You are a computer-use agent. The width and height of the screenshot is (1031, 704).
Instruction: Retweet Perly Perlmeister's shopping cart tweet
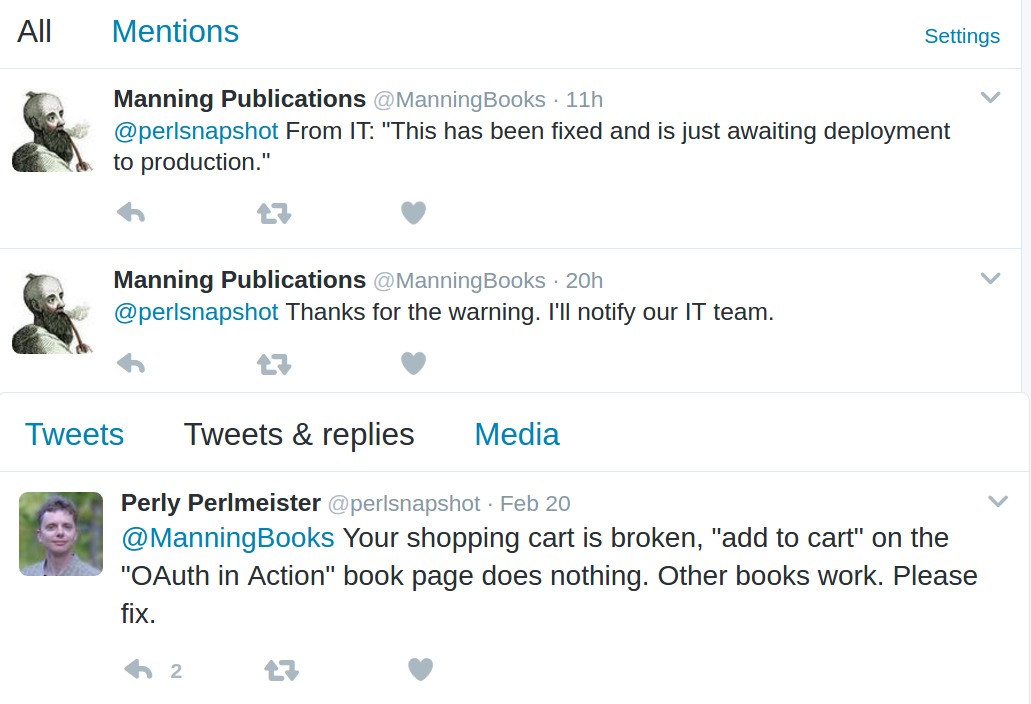[281, 670]
